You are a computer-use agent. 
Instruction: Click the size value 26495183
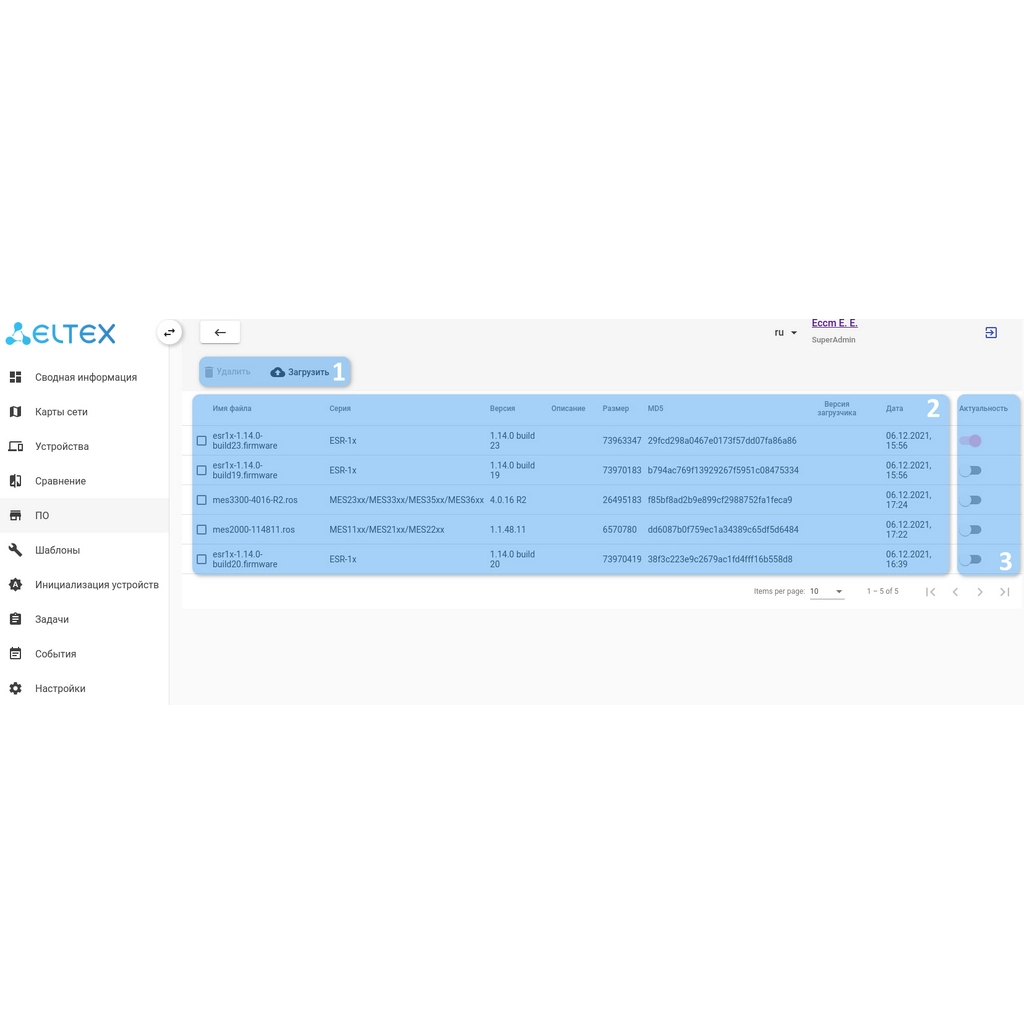pos(622,500)
